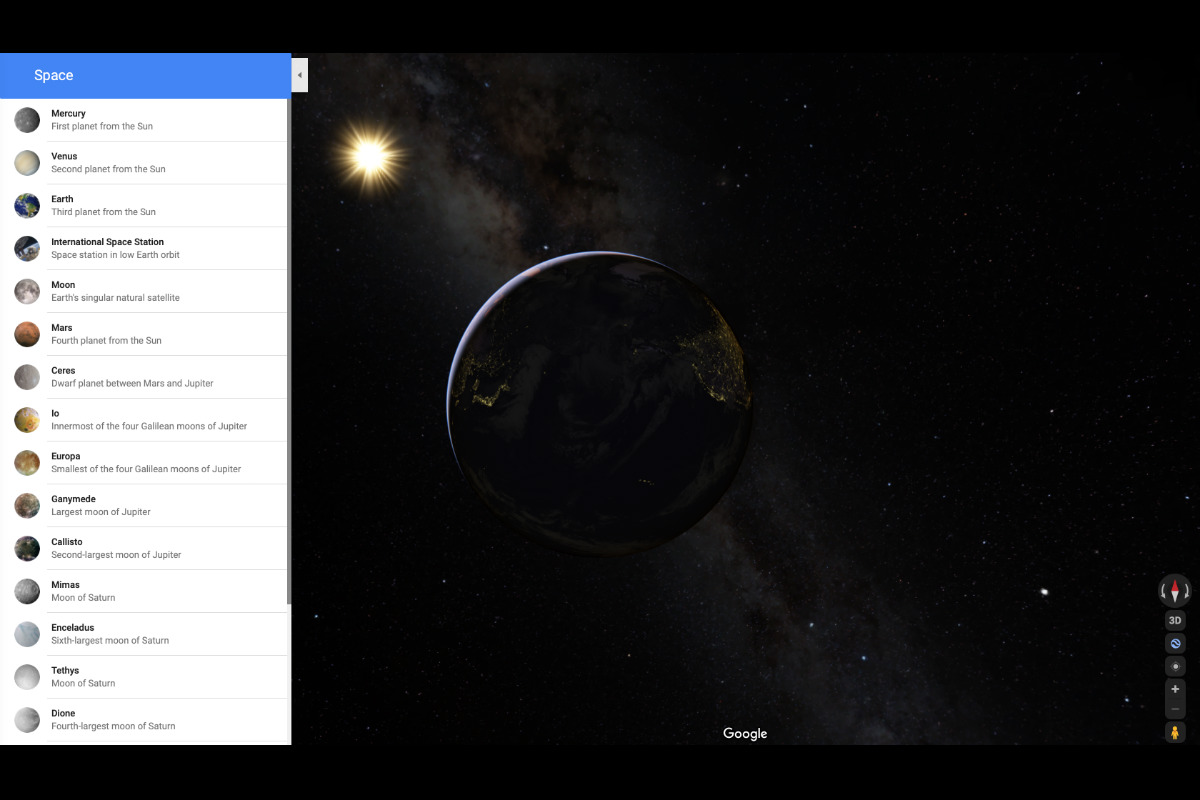This screenshot has height=800, width=1200.
Task: Click International Space Station icon
Action: point(27,249)
